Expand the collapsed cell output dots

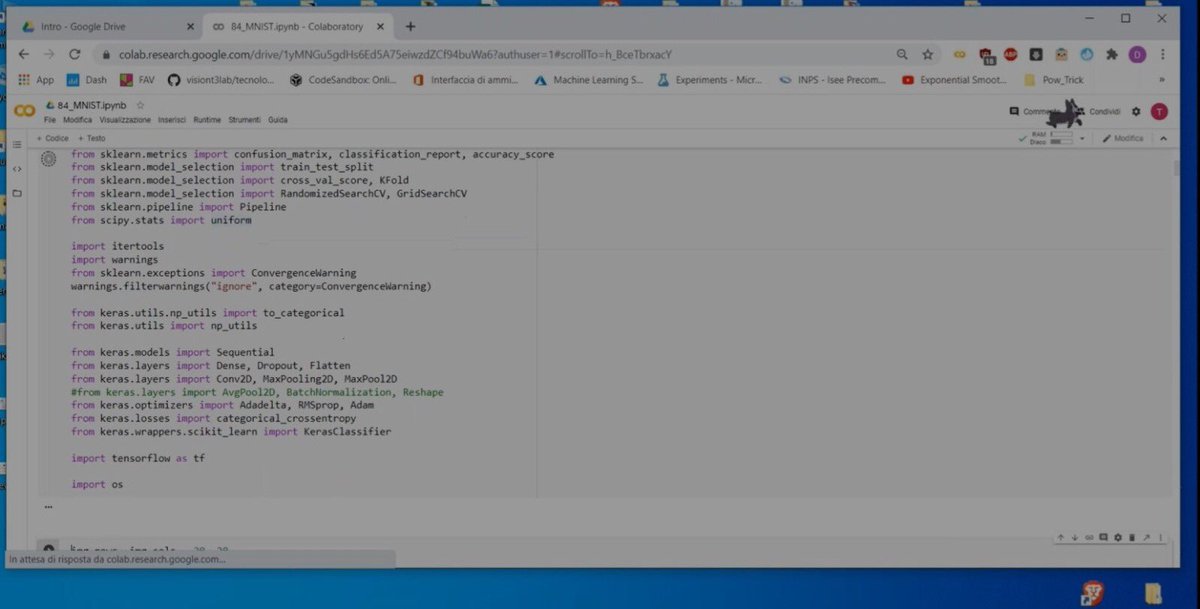coord(48,507)
